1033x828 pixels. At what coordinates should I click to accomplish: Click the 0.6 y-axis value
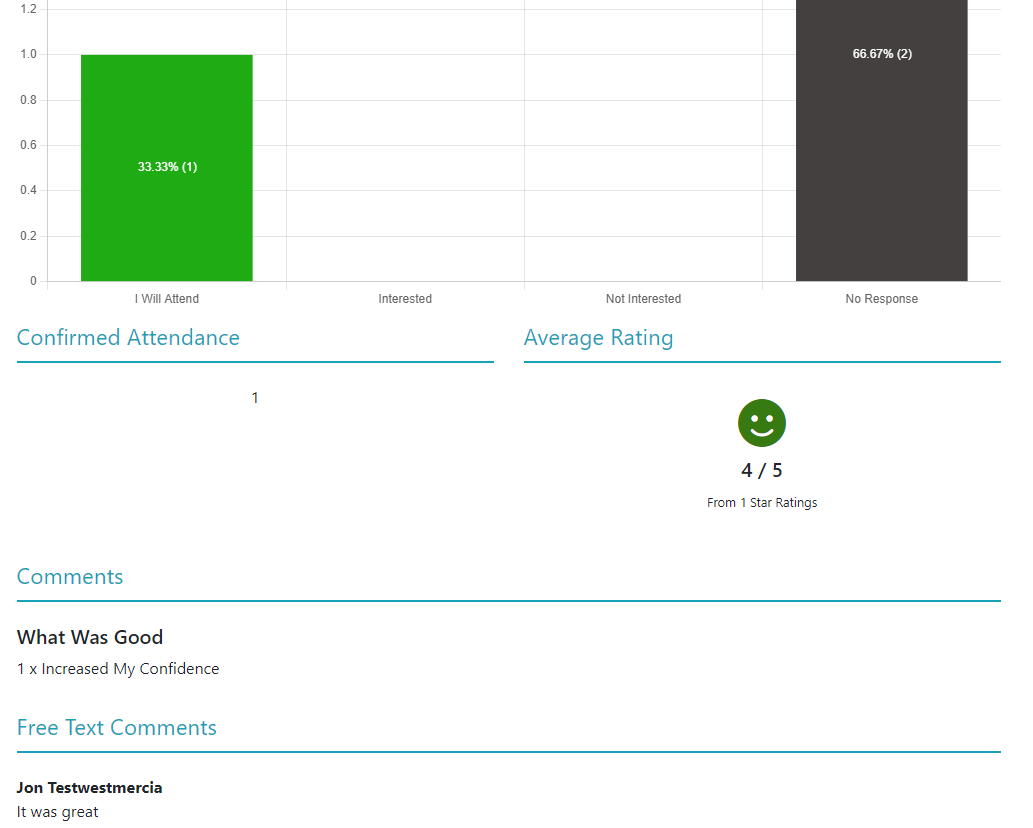28,145
